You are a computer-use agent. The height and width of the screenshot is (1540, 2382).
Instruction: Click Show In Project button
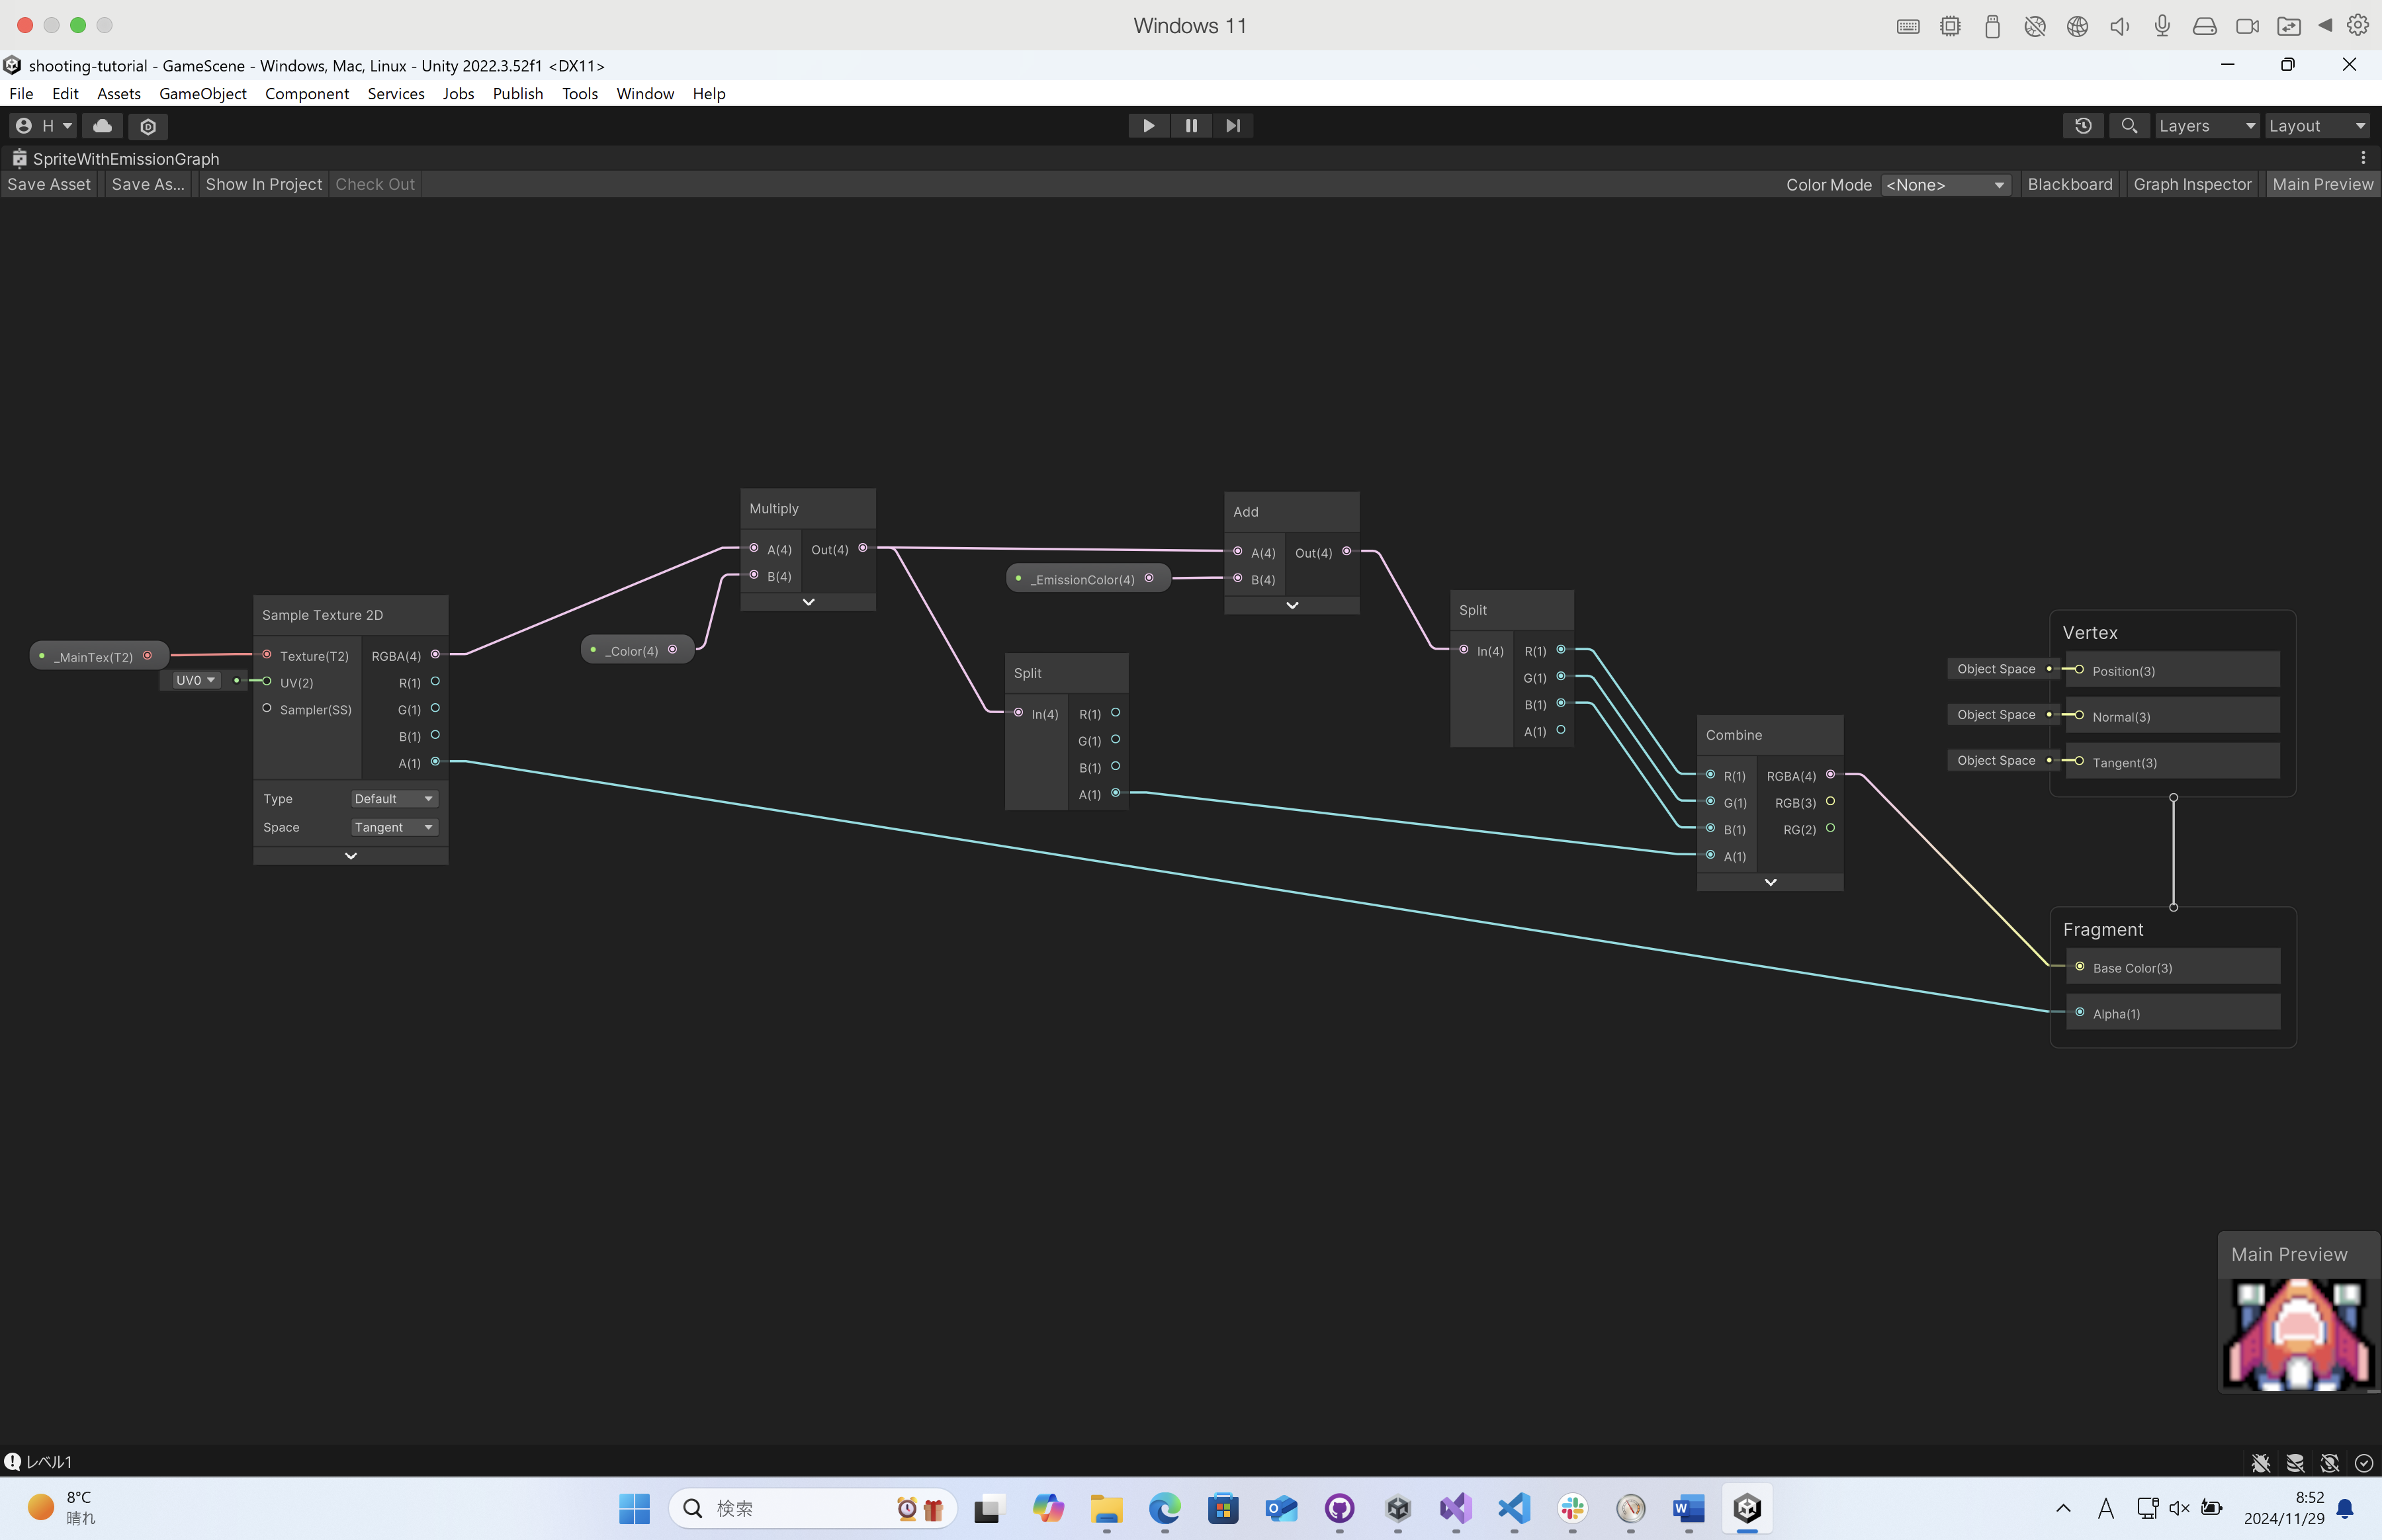pyautogui.click(x=264, y=184)
